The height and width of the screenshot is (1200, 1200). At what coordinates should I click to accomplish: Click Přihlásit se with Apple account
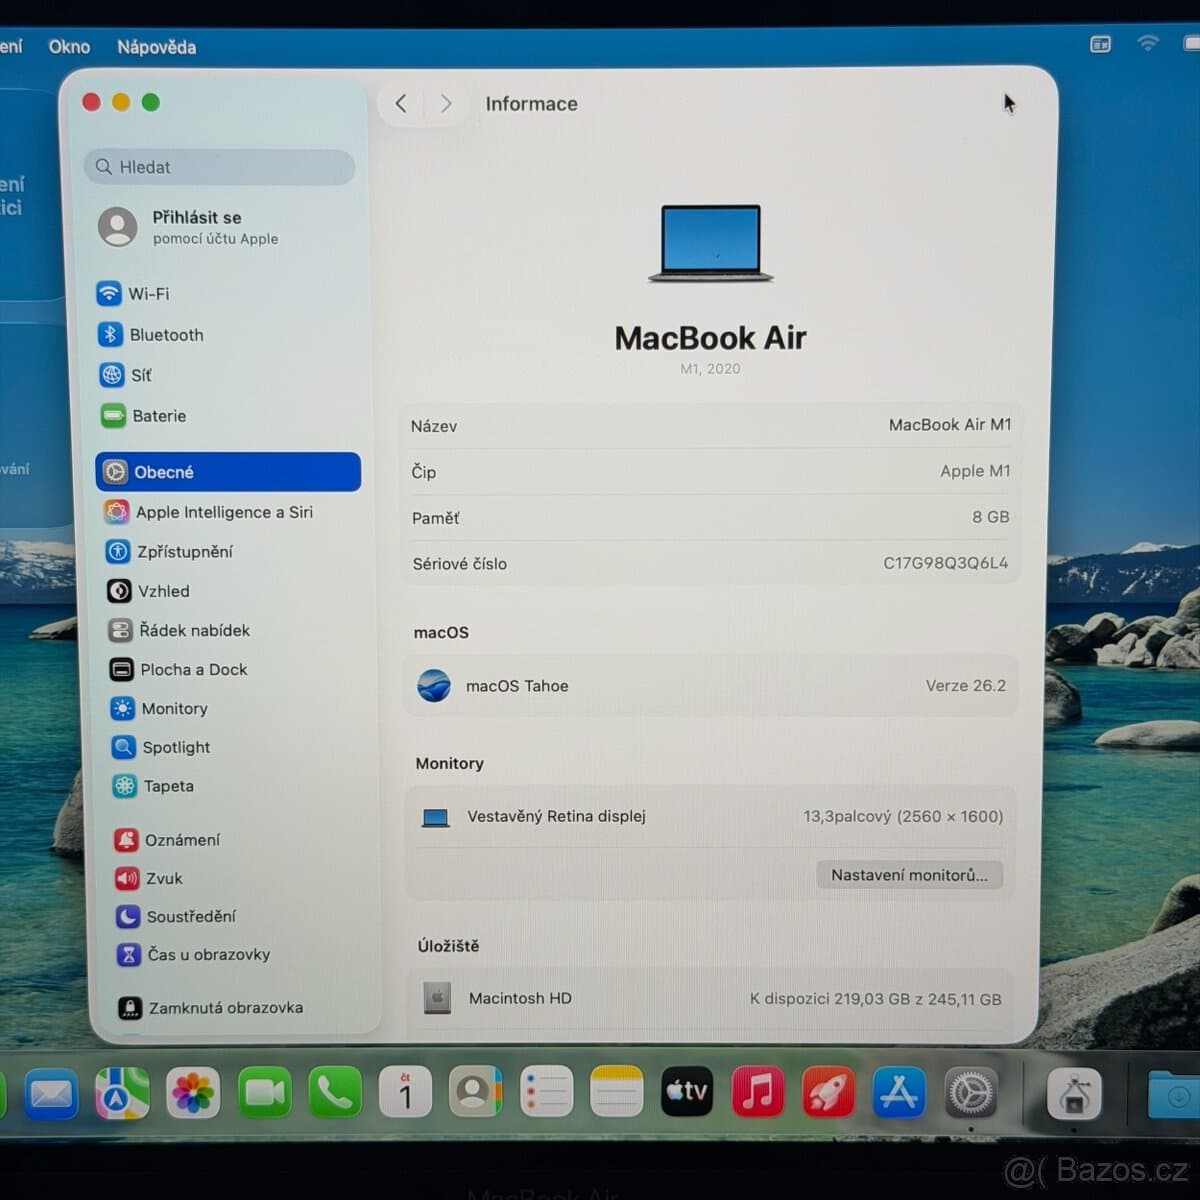click(190, 227)
